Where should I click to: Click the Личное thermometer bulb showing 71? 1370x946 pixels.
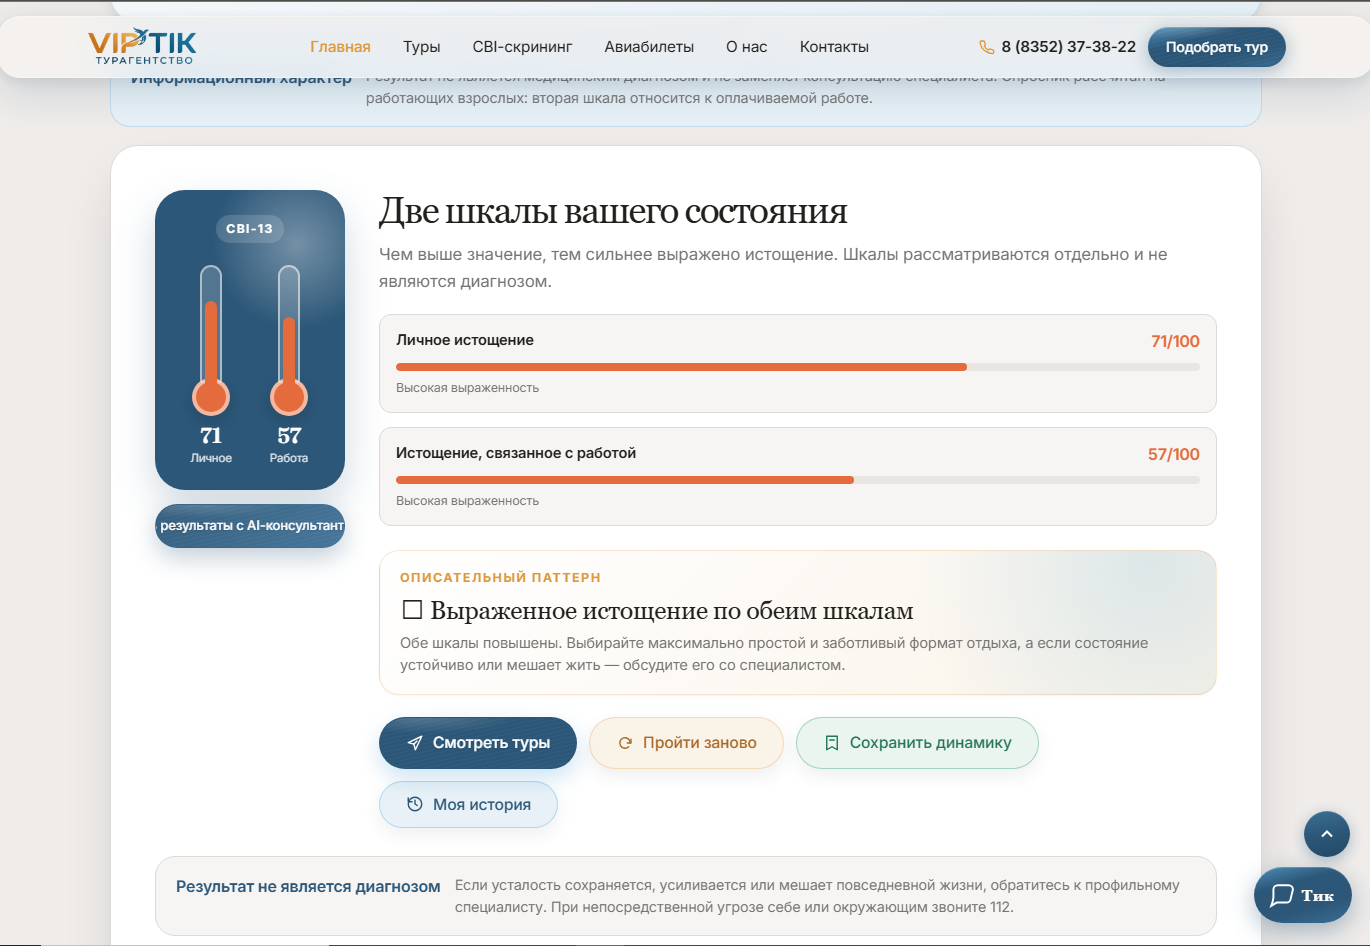(x=211, y=397)
